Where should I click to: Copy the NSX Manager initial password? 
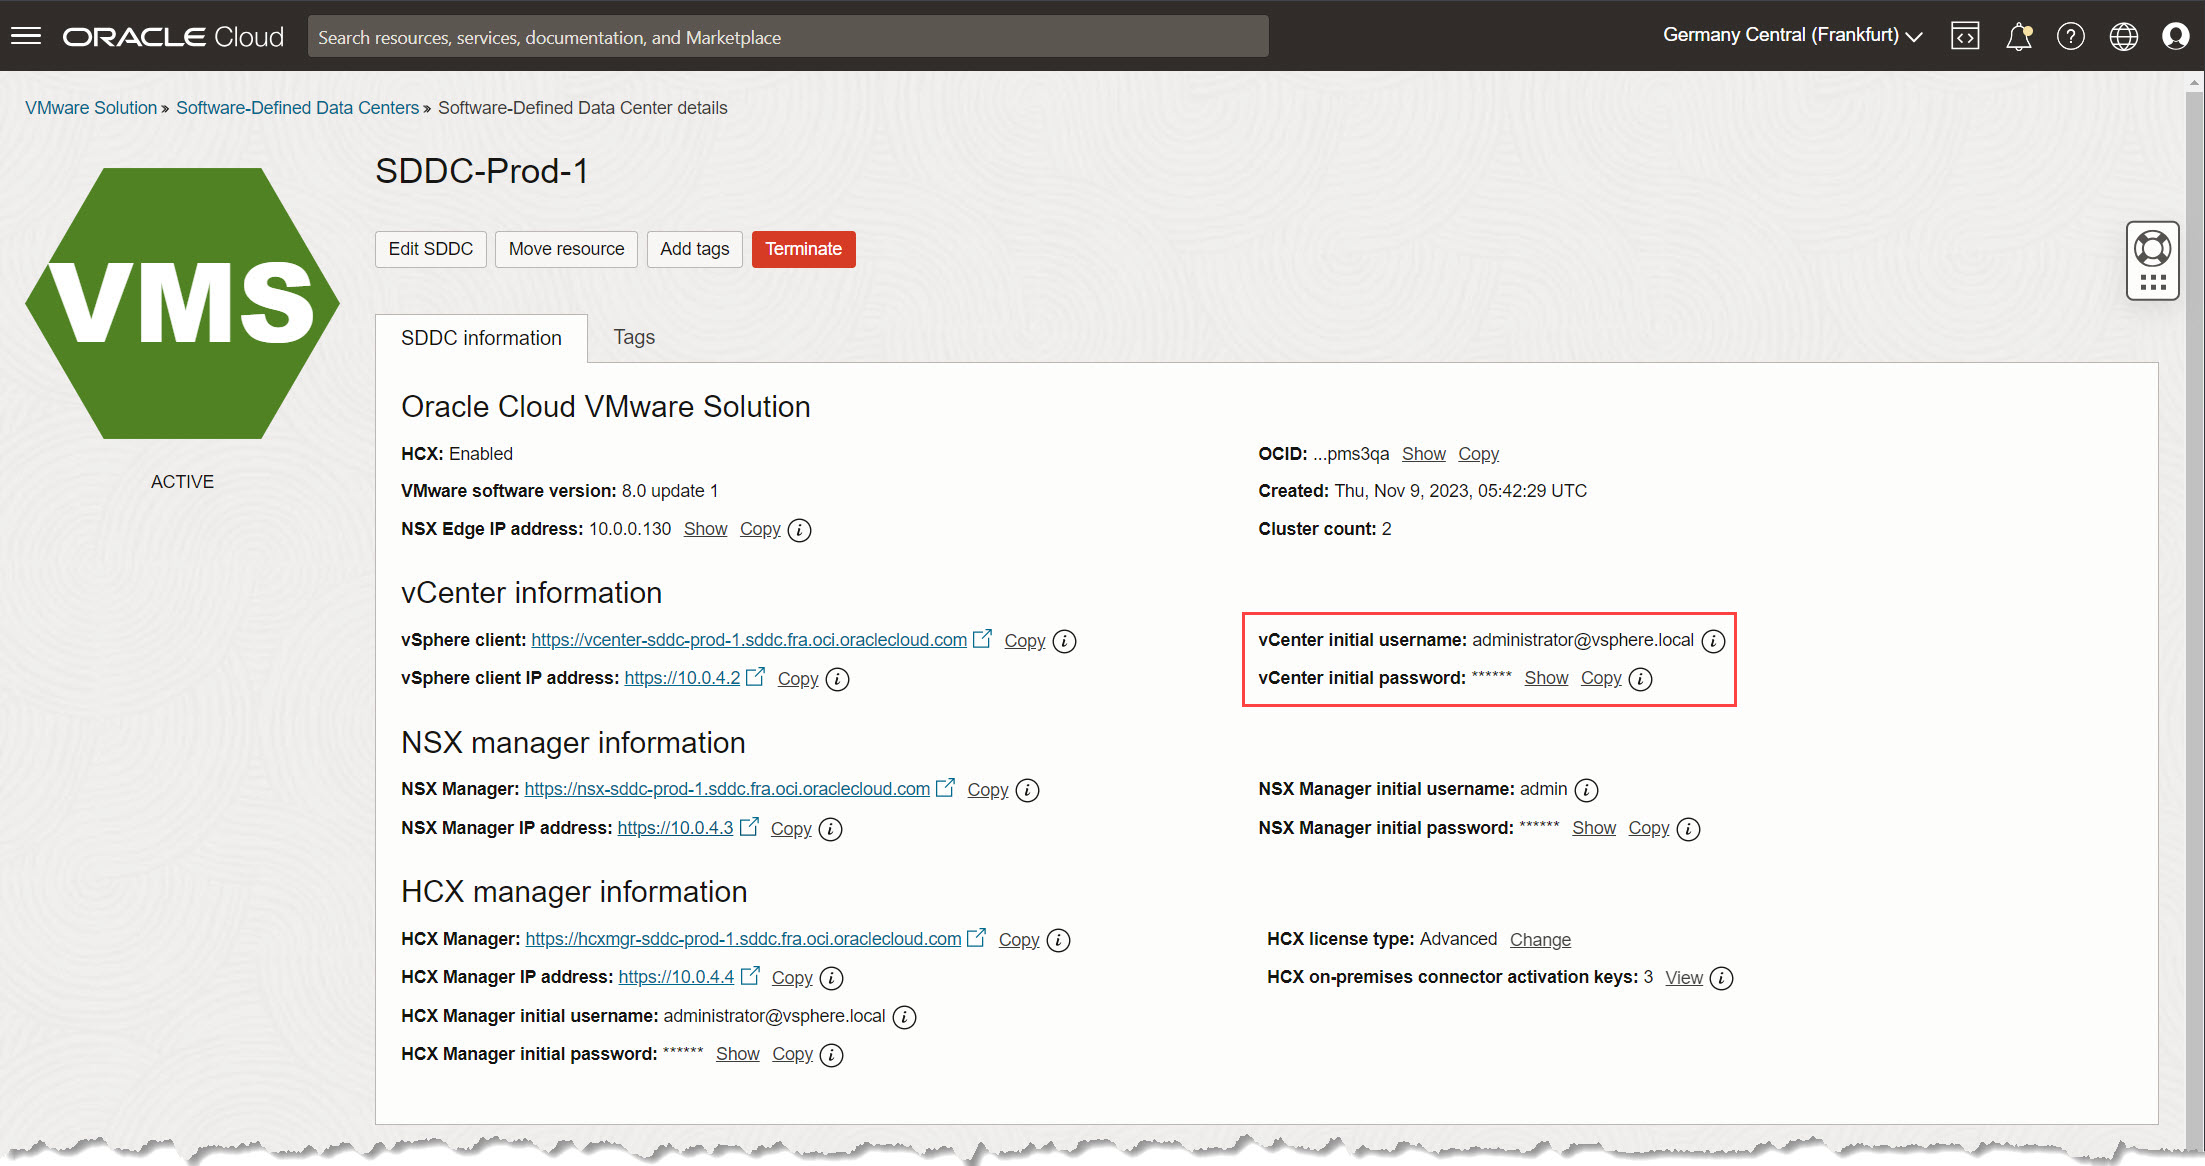(1648, 828)
